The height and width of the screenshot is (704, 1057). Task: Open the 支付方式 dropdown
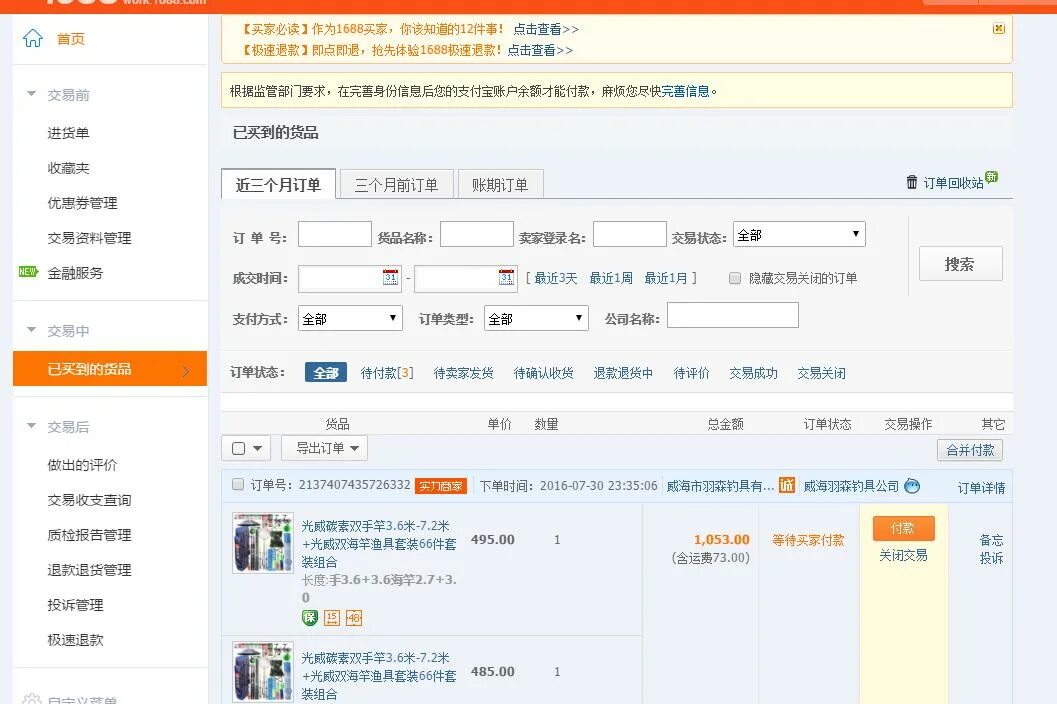350,318
